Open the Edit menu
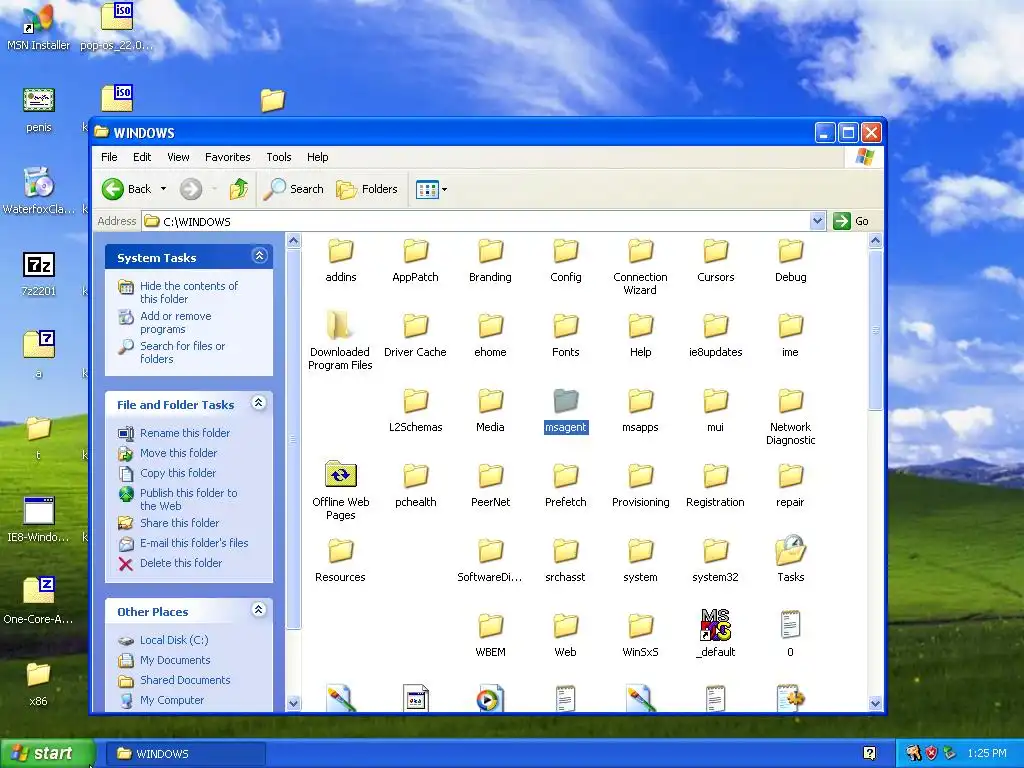This screenshot has width=1024, height=768. pos(142,157)
